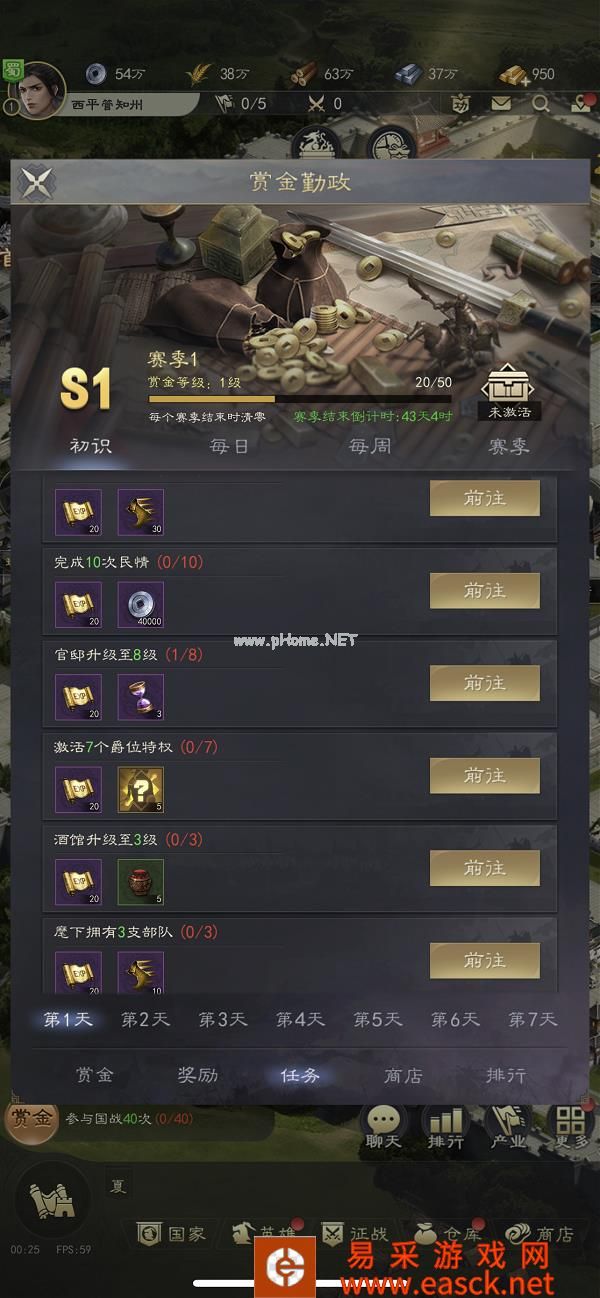Tap the search magnifier icon
Viewport: 600px width, 1298px height.
coord(541,103)
